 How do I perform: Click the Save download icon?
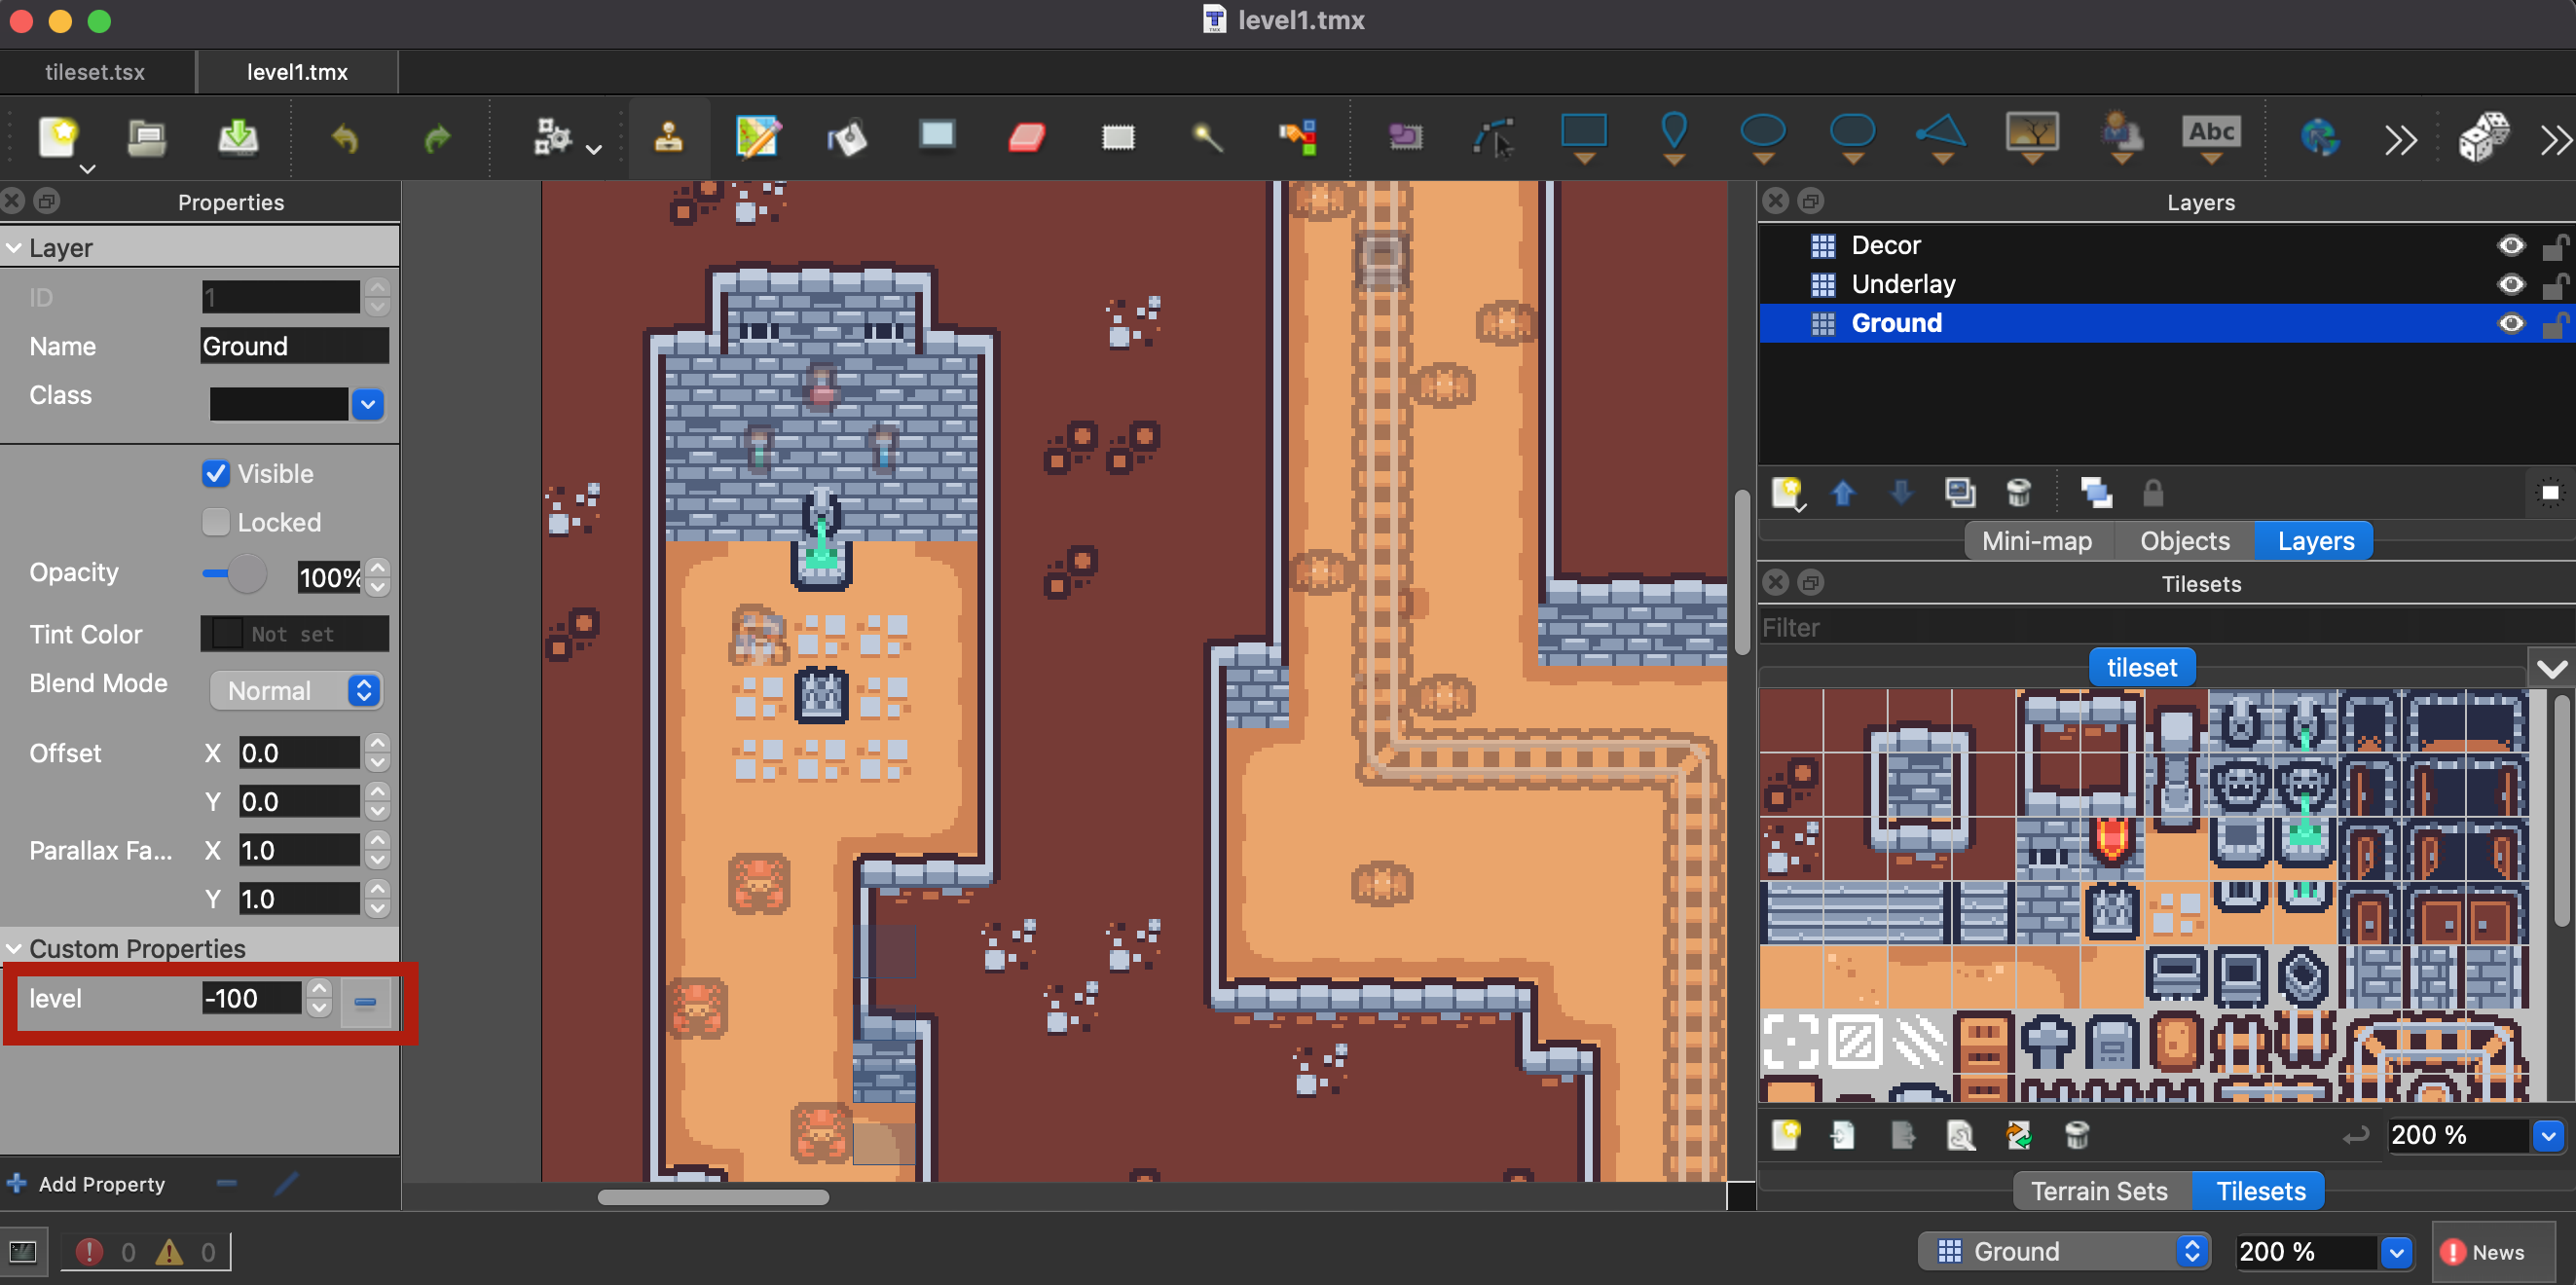pyautogui.click(x=238, y=137)
